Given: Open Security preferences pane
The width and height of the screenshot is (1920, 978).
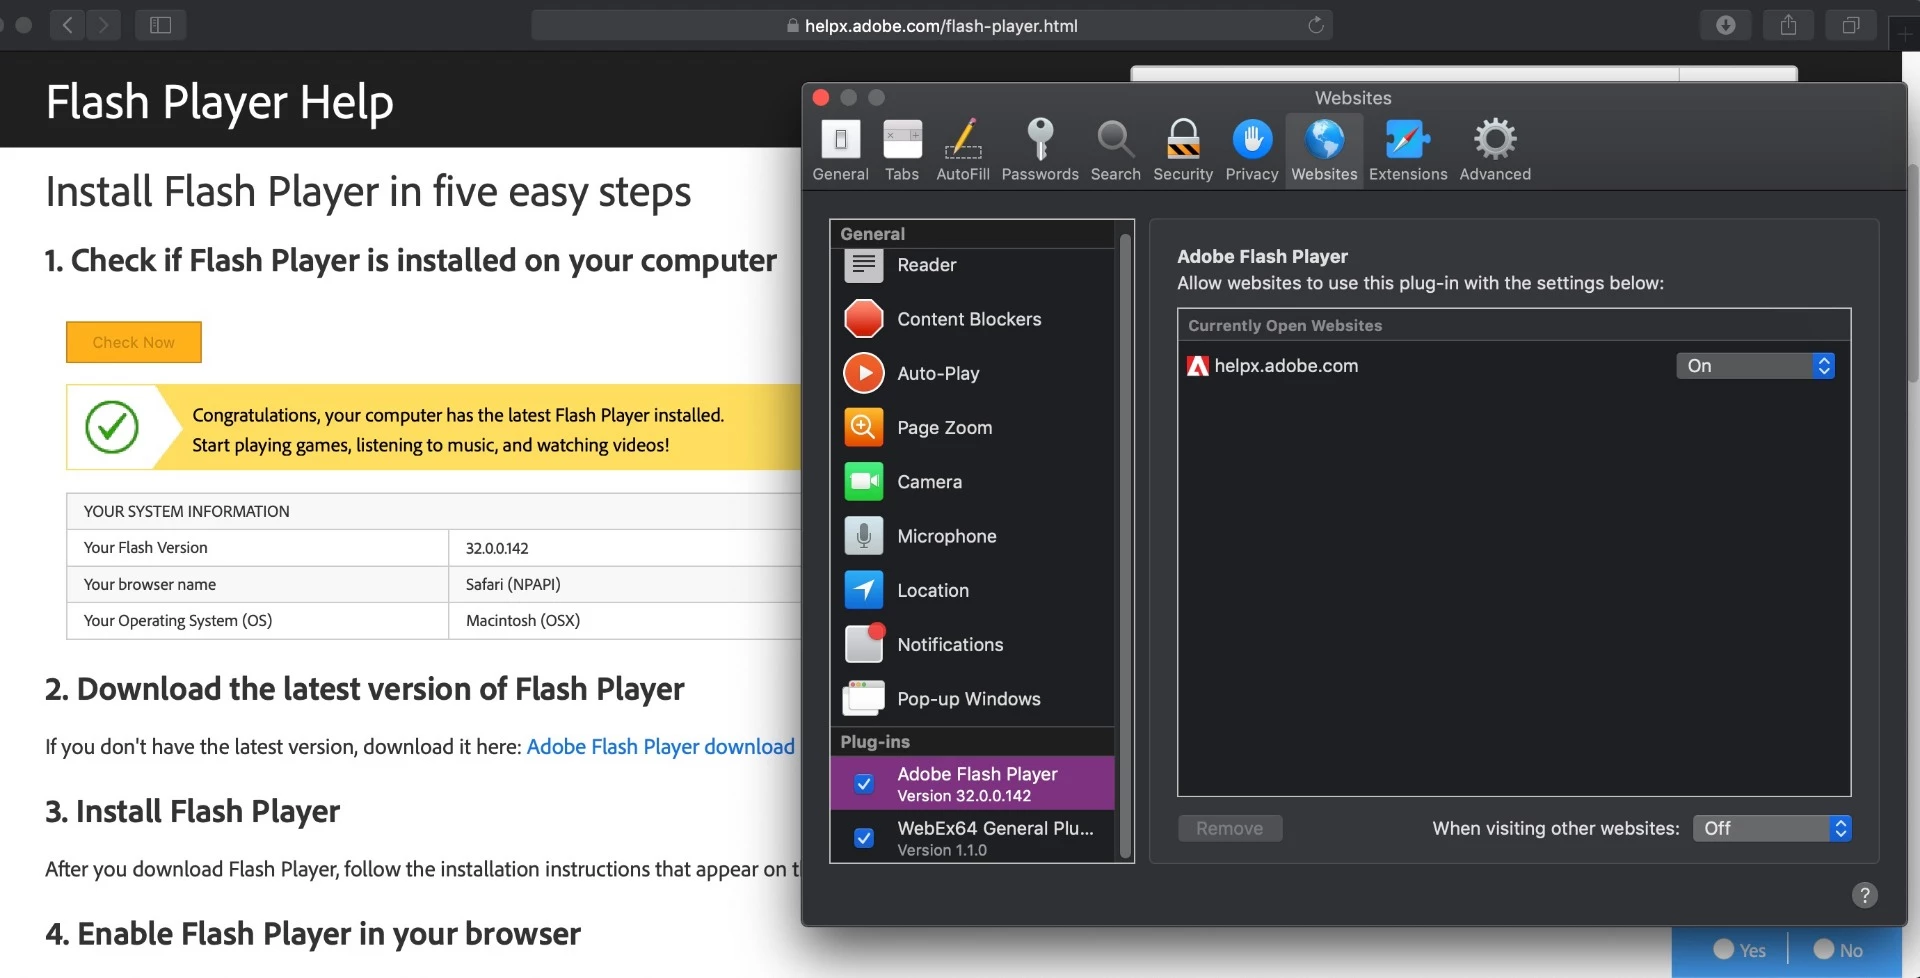Looking at the screenshot, I should (x=1183, y=151).
